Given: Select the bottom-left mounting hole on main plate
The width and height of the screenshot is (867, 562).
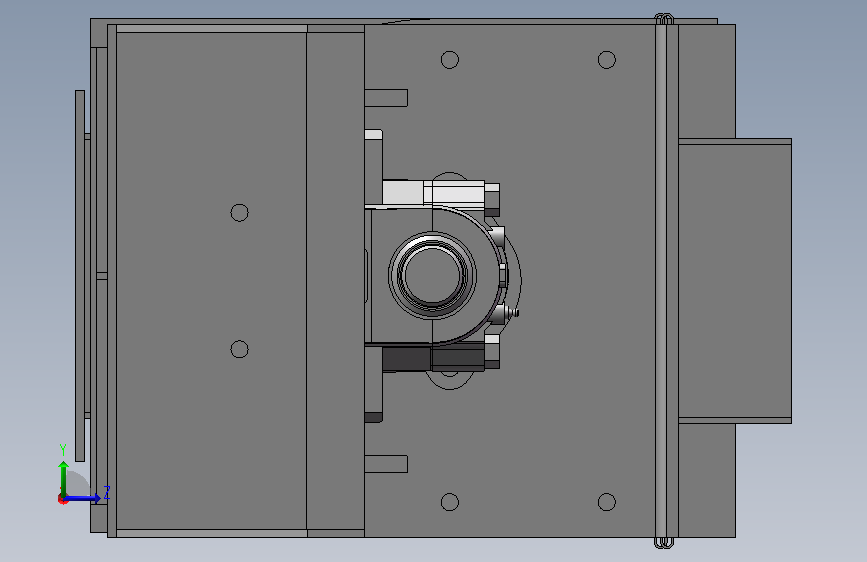Looking at the screenshot, I should tap(450, 502).
